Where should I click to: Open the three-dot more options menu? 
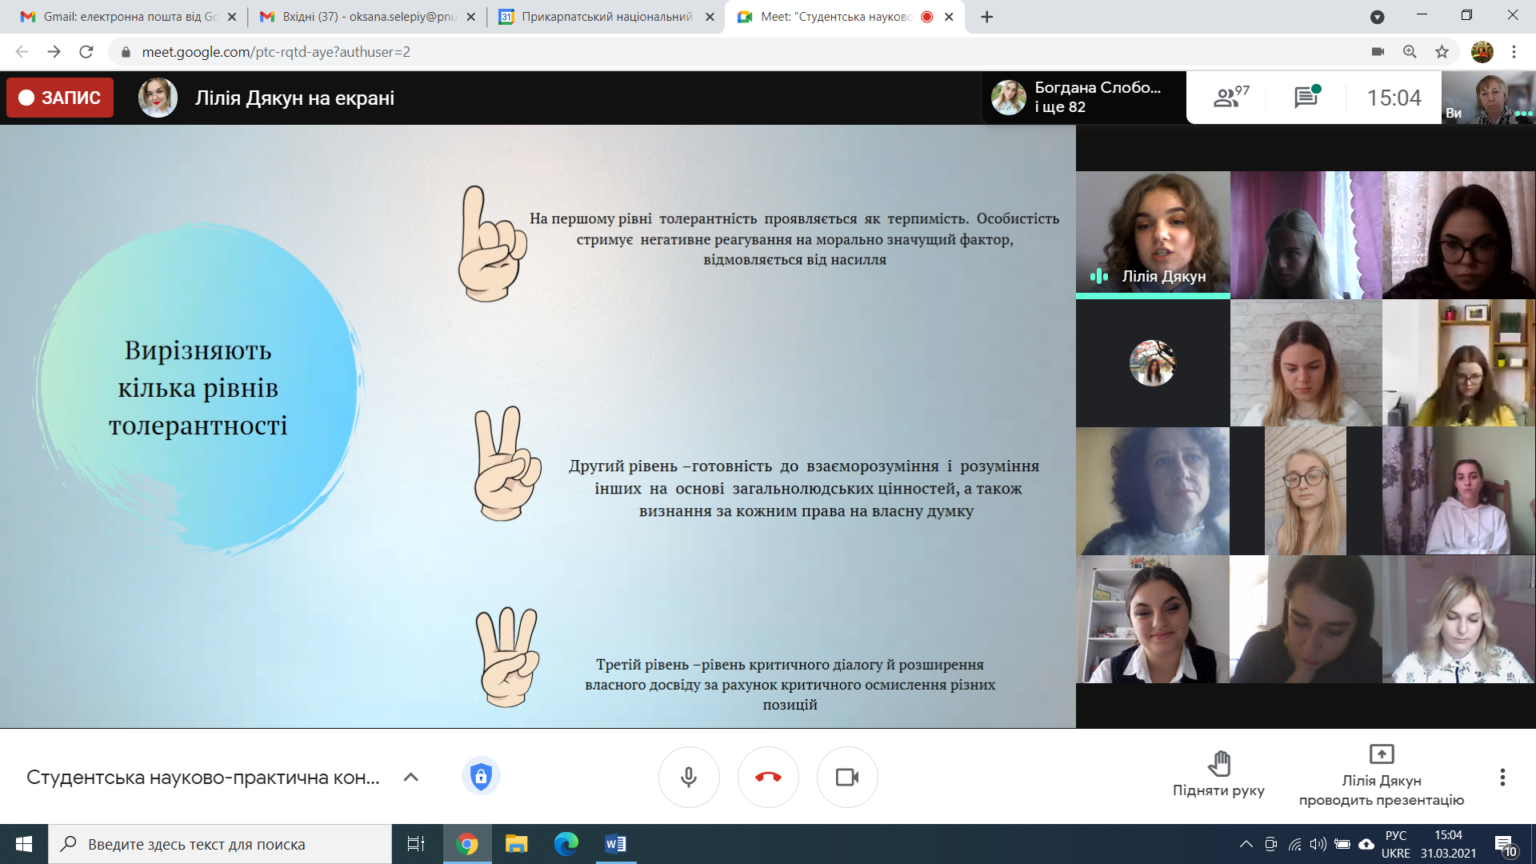click(x=1502, y=777)
